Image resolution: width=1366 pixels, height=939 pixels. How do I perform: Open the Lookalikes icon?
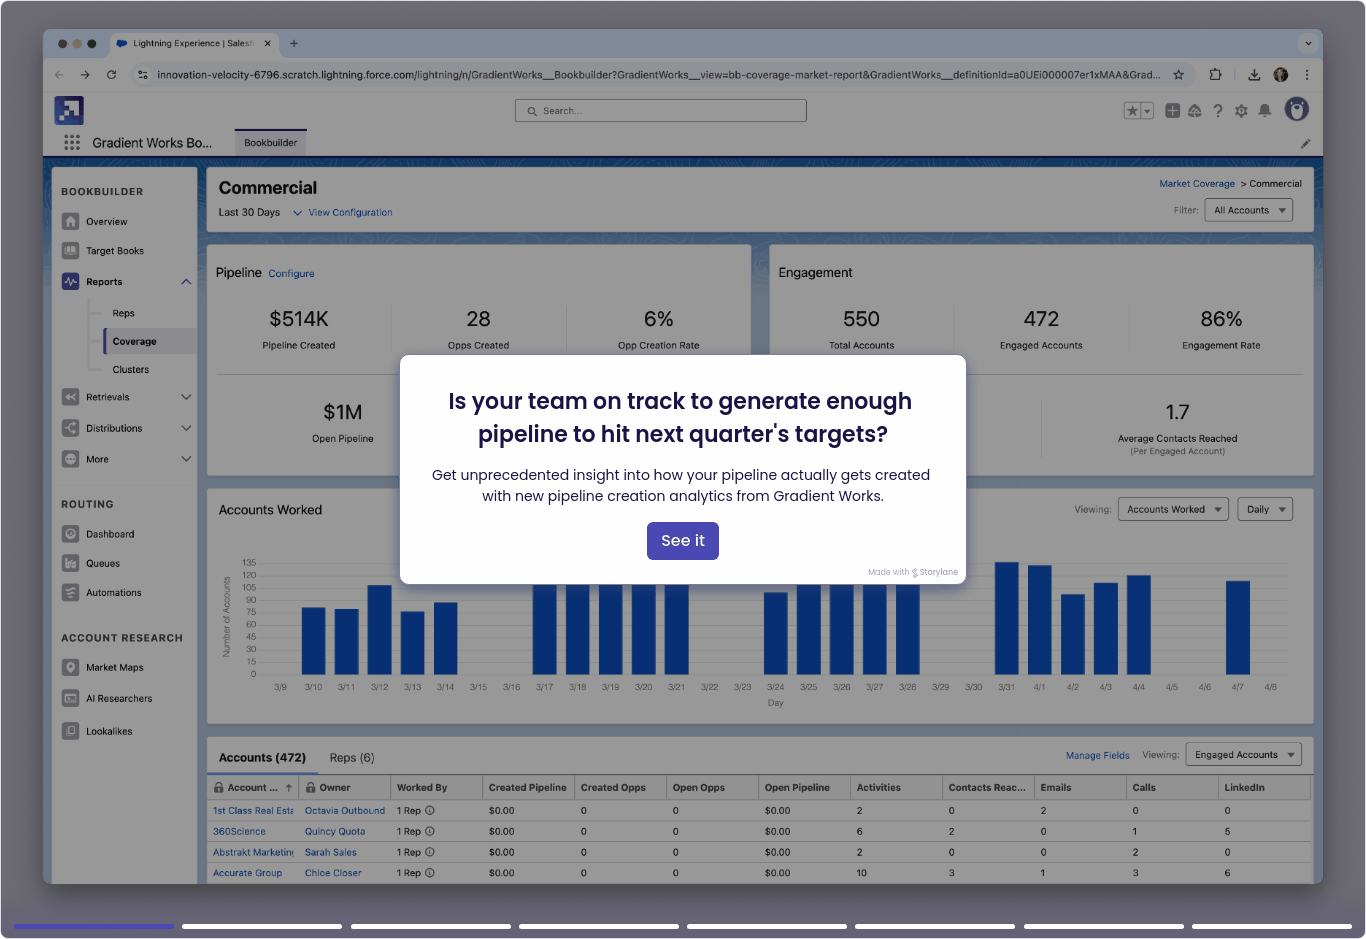click(x=70, y=731)
